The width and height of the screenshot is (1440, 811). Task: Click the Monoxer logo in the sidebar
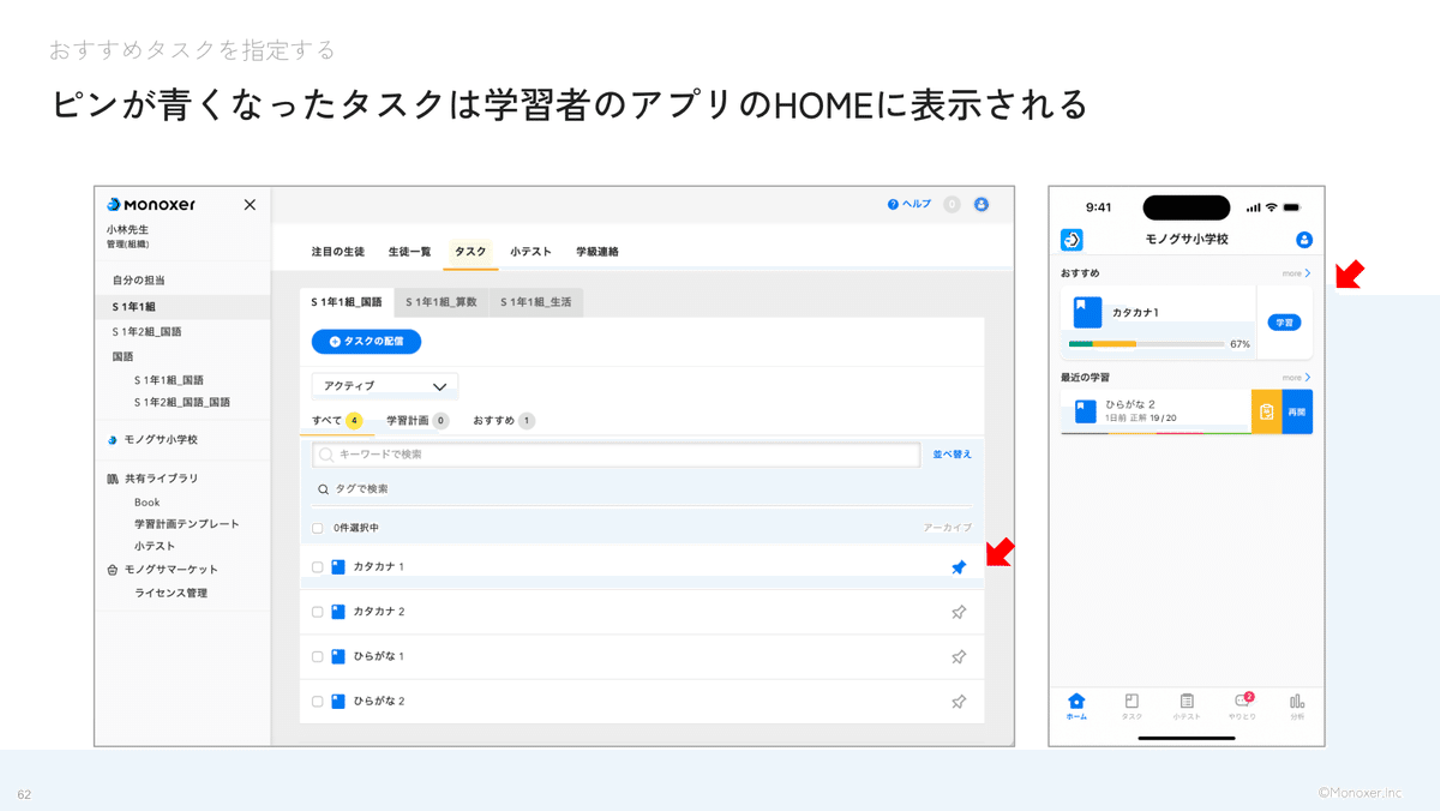point(151,205)
